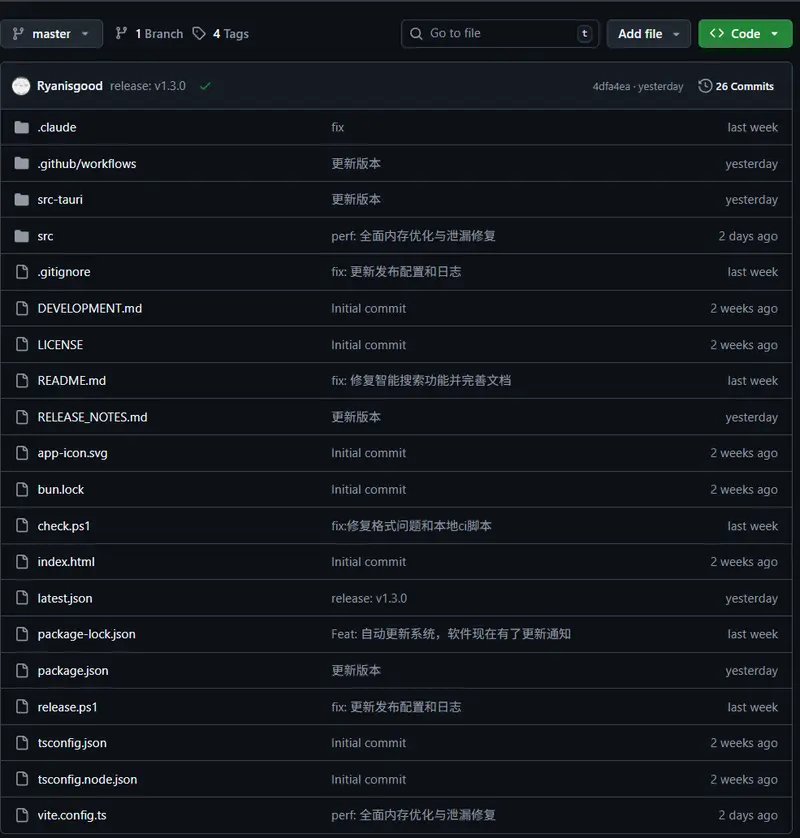The image size is (800, 838).
Task: Click the green check status icon
Action: pos(205,86)
